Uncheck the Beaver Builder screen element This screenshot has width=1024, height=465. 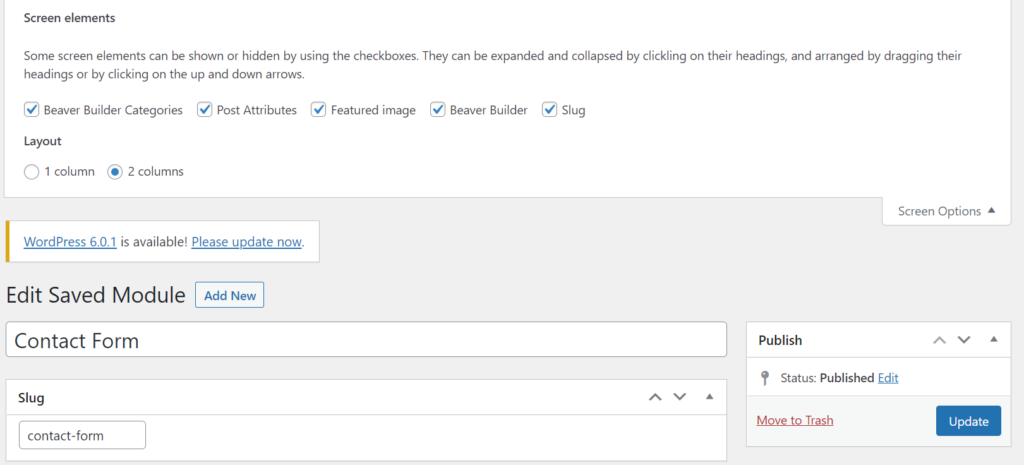(x=438, y=110)
